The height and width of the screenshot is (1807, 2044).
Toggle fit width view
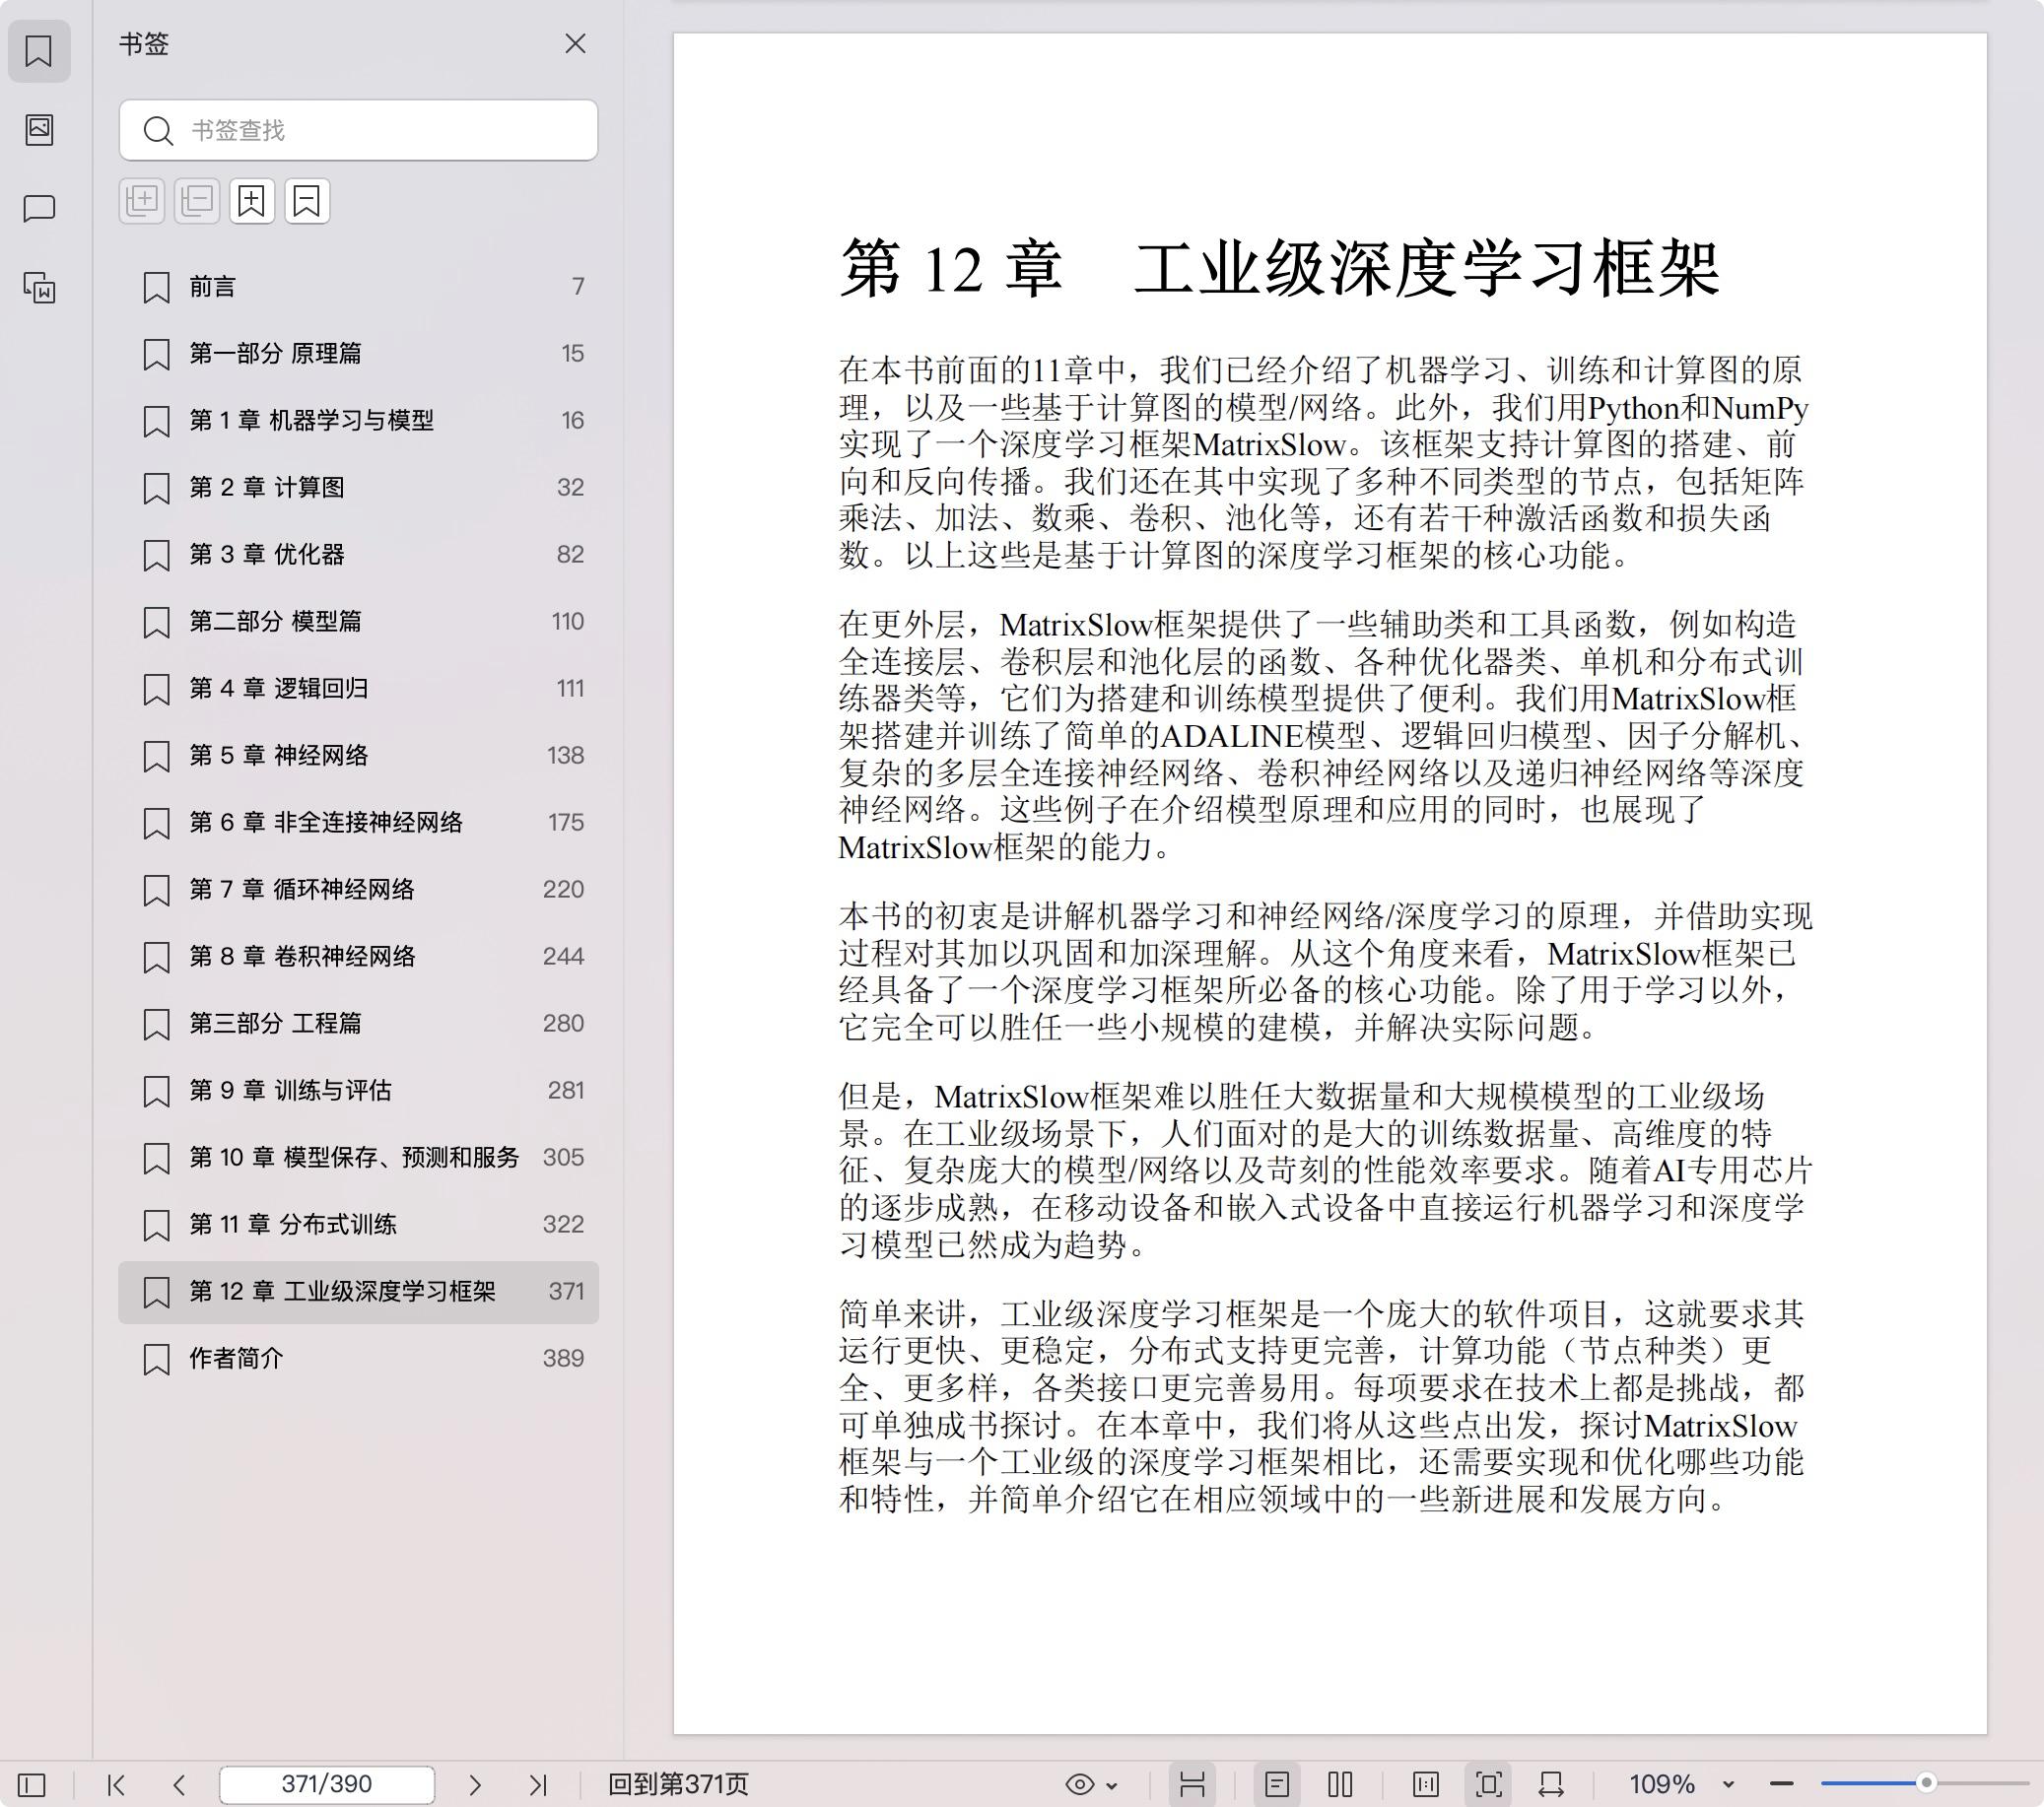coord(1551,1785)
